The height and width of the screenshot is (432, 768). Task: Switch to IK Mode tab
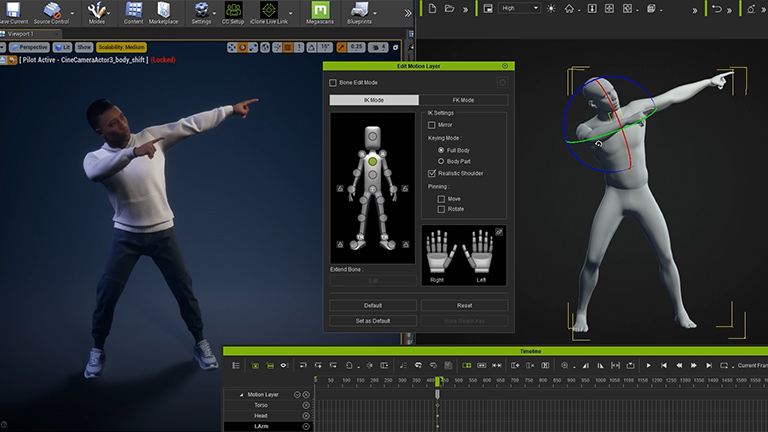(x=374, y=100)
